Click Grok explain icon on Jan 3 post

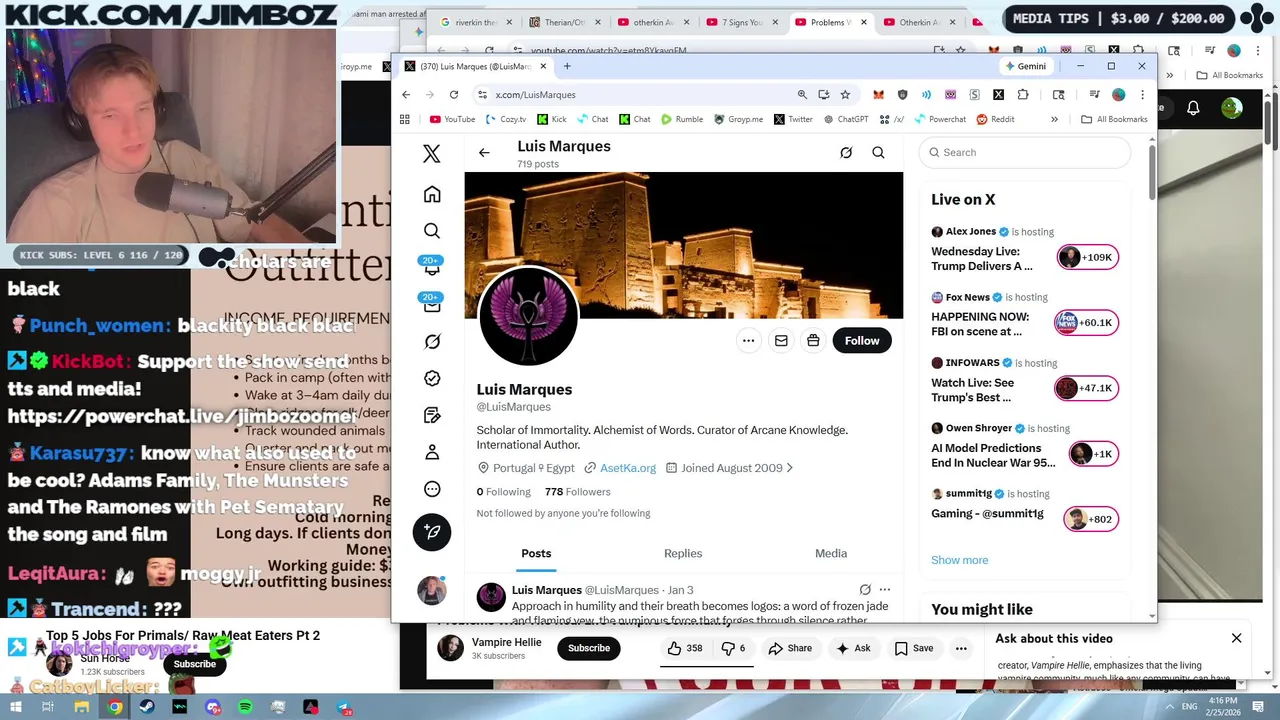point(865,590)
